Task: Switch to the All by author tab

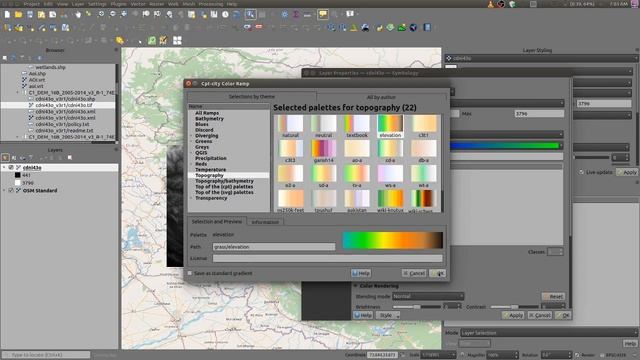Action: coord(381,97)
